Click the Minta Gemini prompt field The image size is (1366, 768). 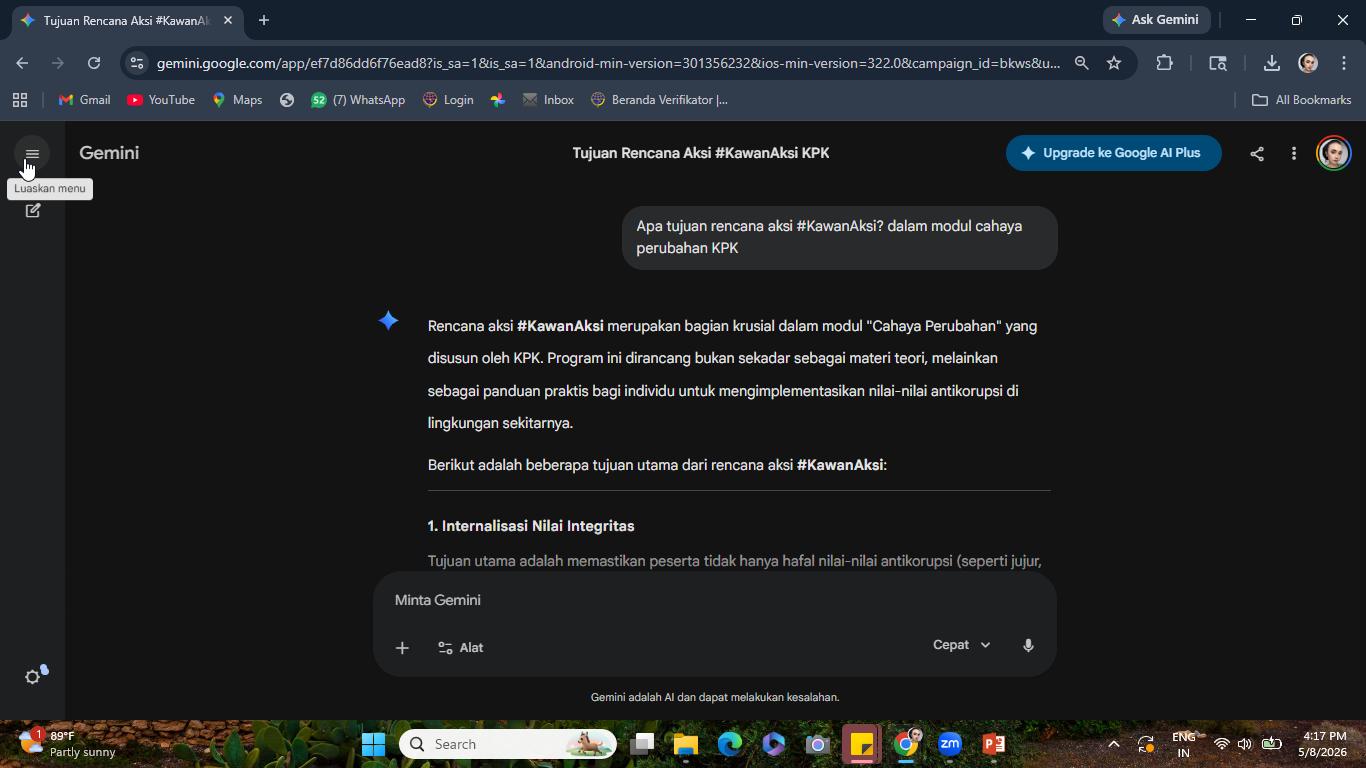tap(714, 600)
